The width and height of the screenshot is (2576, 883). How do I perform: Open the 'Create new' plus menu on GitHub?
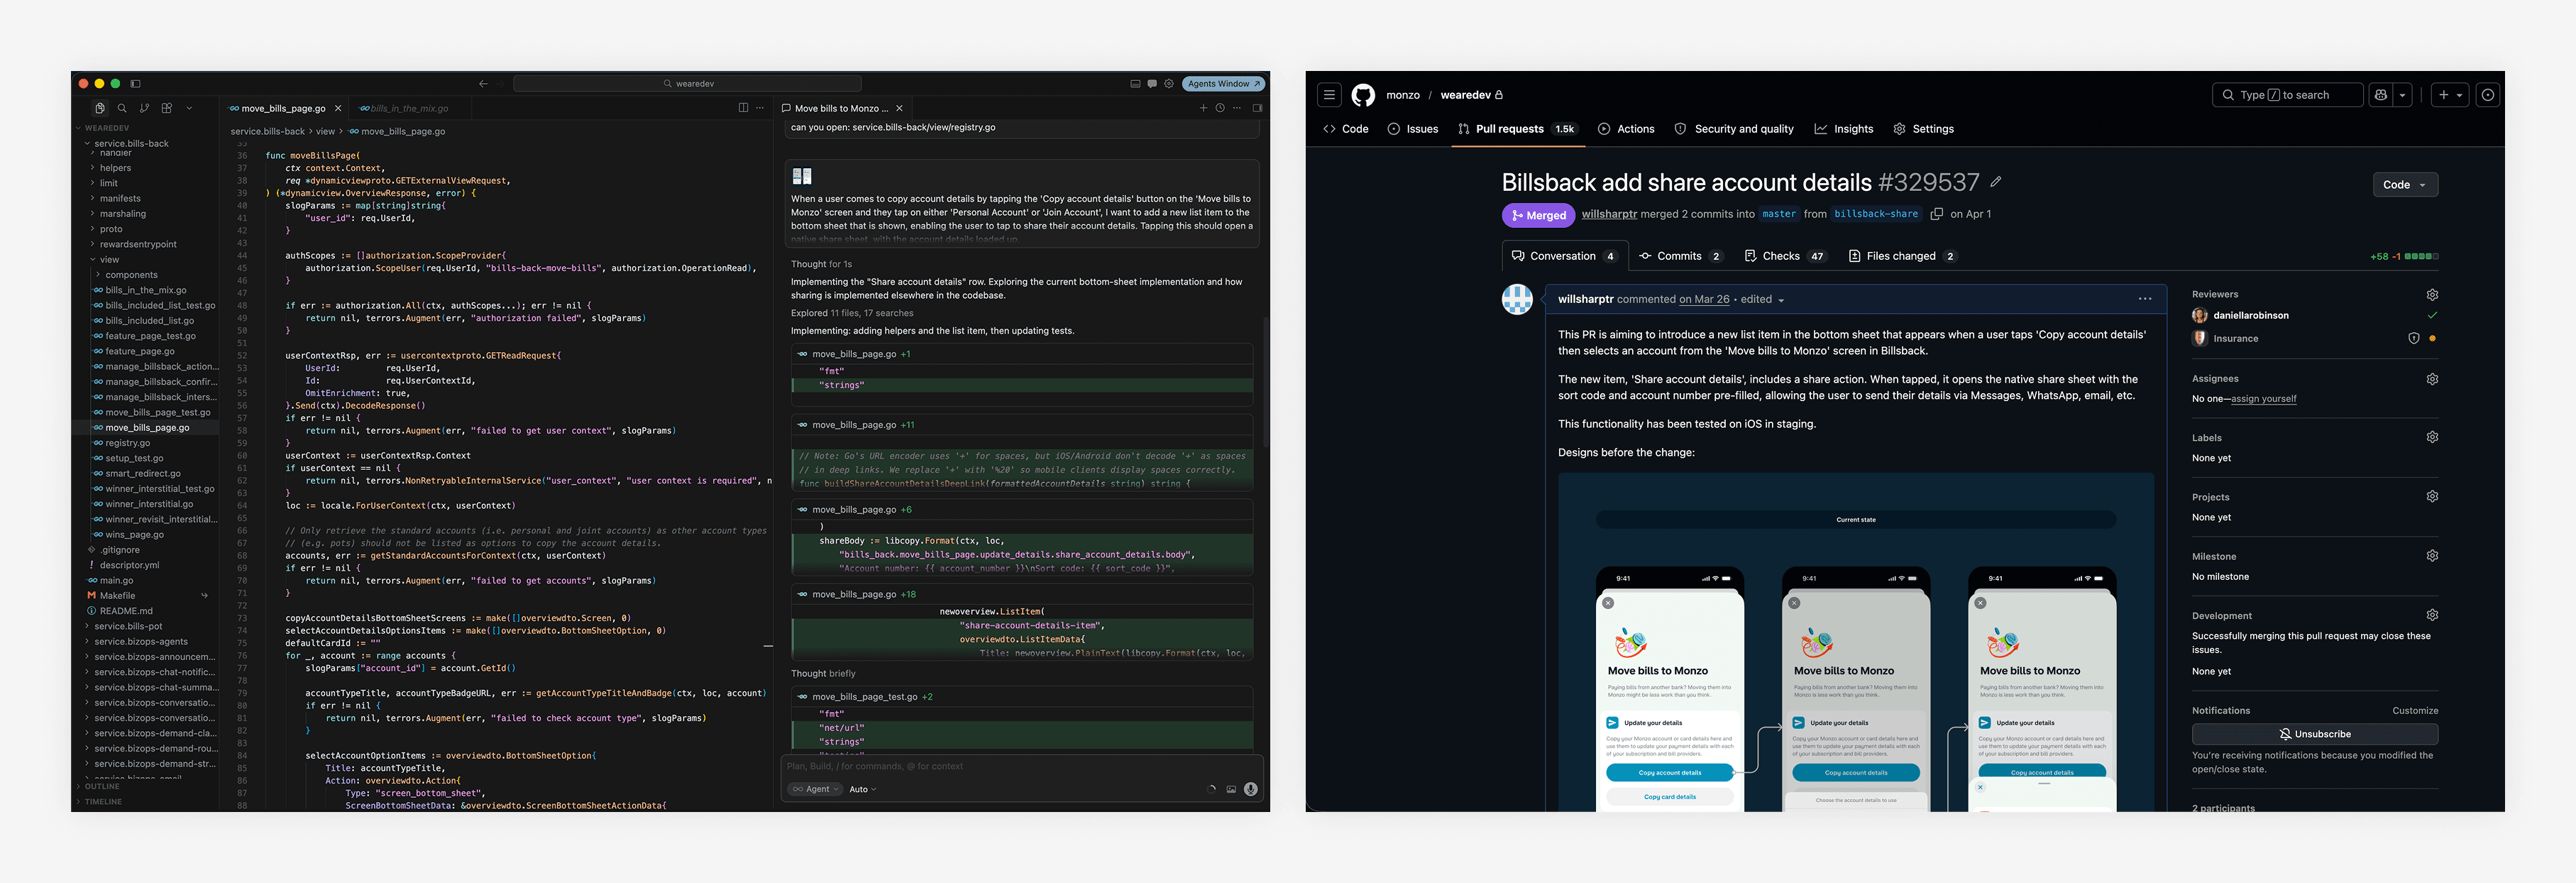click(2450, 95)
